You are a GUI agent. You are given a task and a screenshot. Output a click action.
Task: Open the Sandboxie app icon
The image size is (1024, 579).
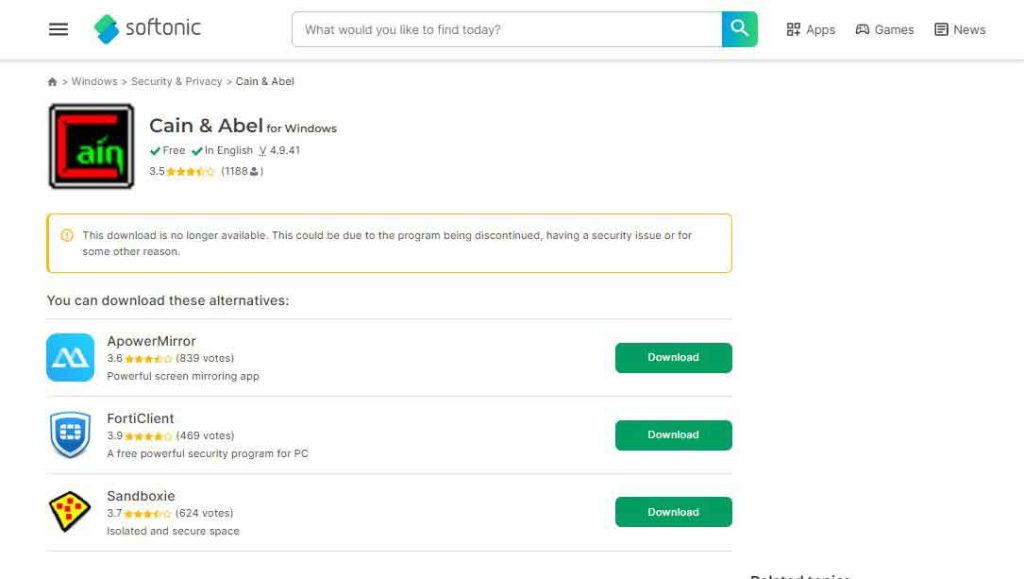[70, 512]
